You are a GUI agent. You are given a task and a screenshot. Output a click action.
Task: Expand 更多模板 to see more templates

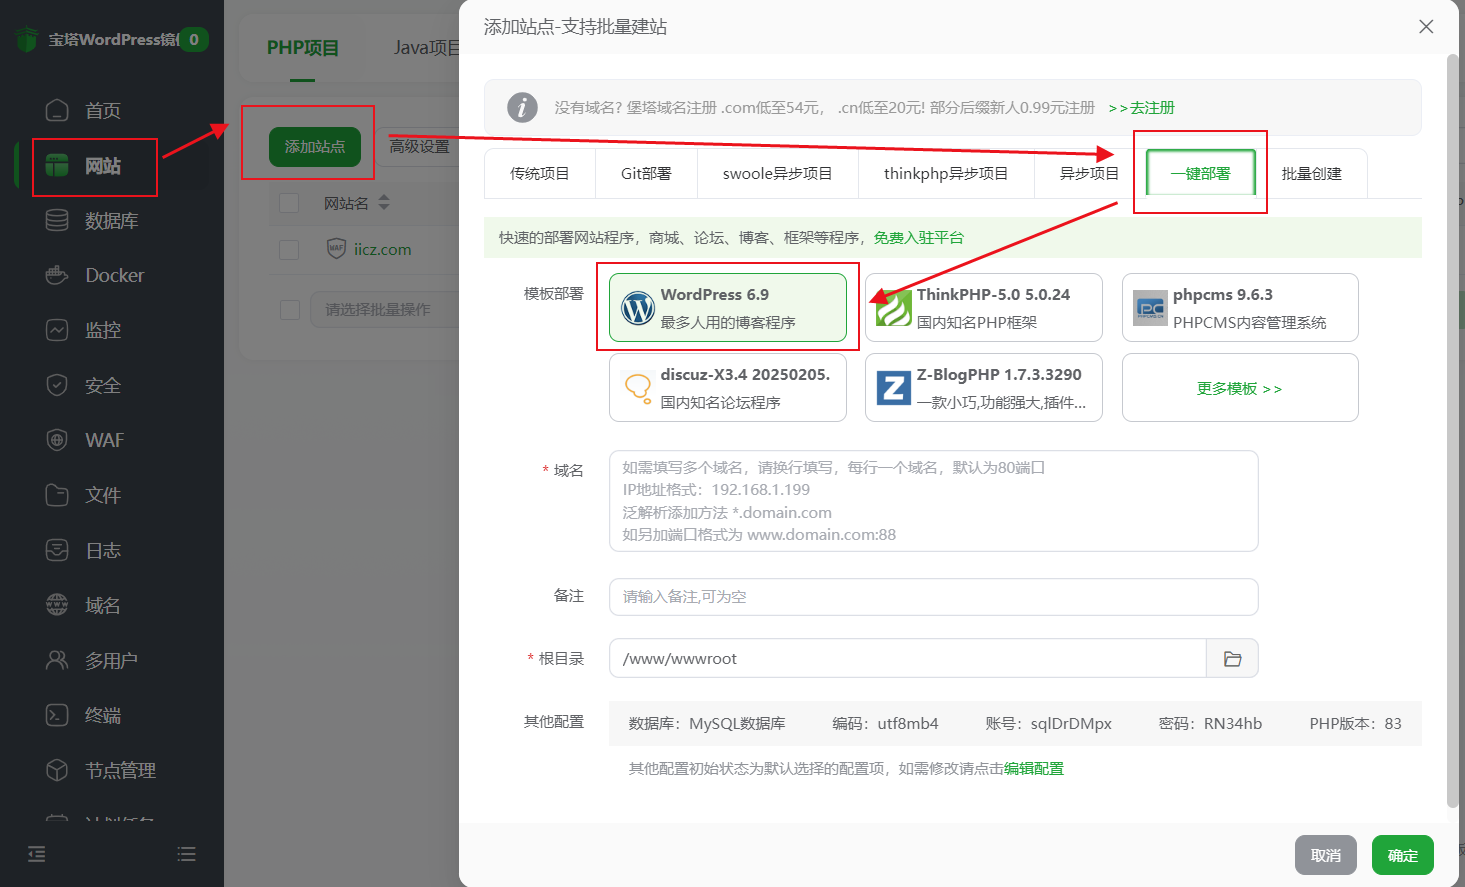(1240, 387)
